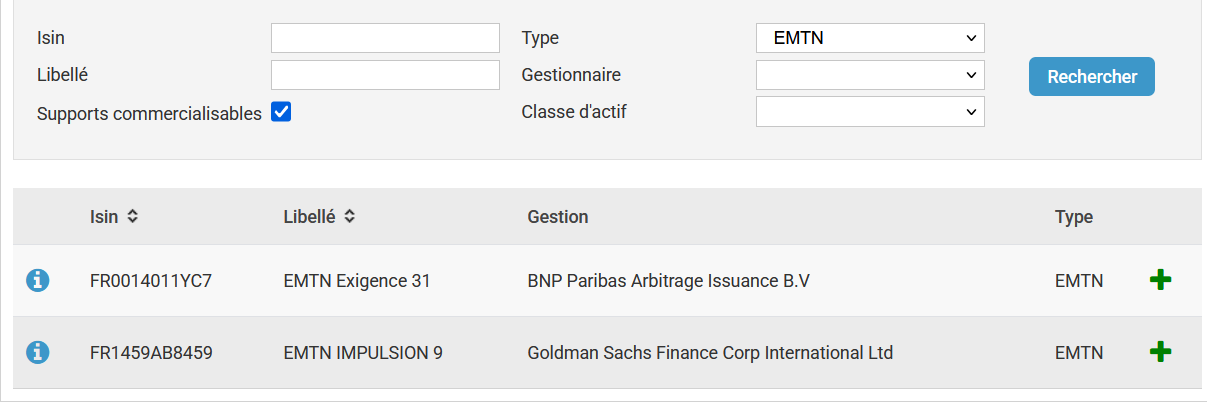Uncheck Supports commercialisables checkbox

pos(281,112)
